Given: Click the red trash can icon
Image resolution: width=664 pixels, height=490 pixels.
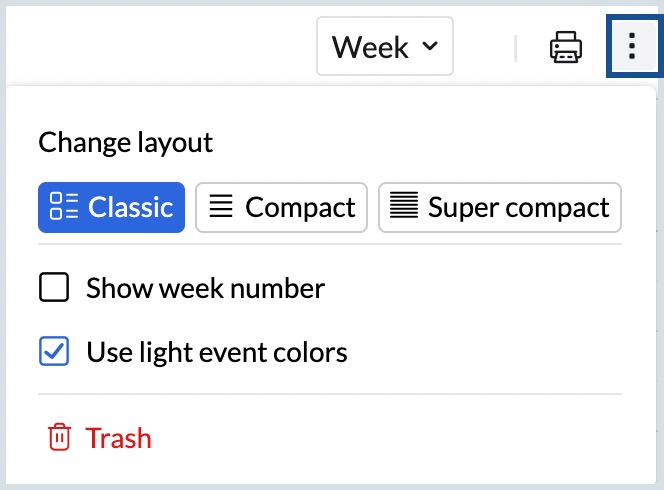Looking at the screenshot, I should [59, 438].
